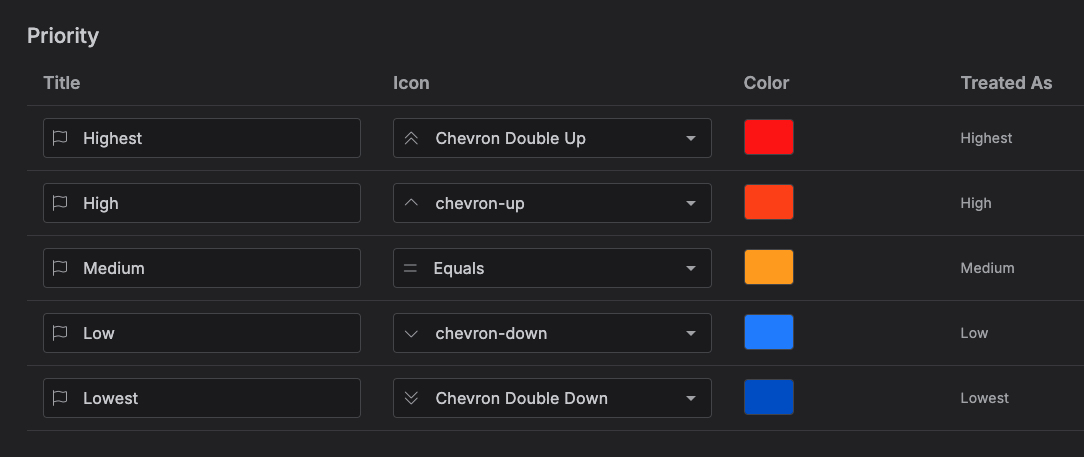Open the Chevron Double Down icon dropdown
The height and width of the screenshot is (457, 1084).
pos(552,398)
